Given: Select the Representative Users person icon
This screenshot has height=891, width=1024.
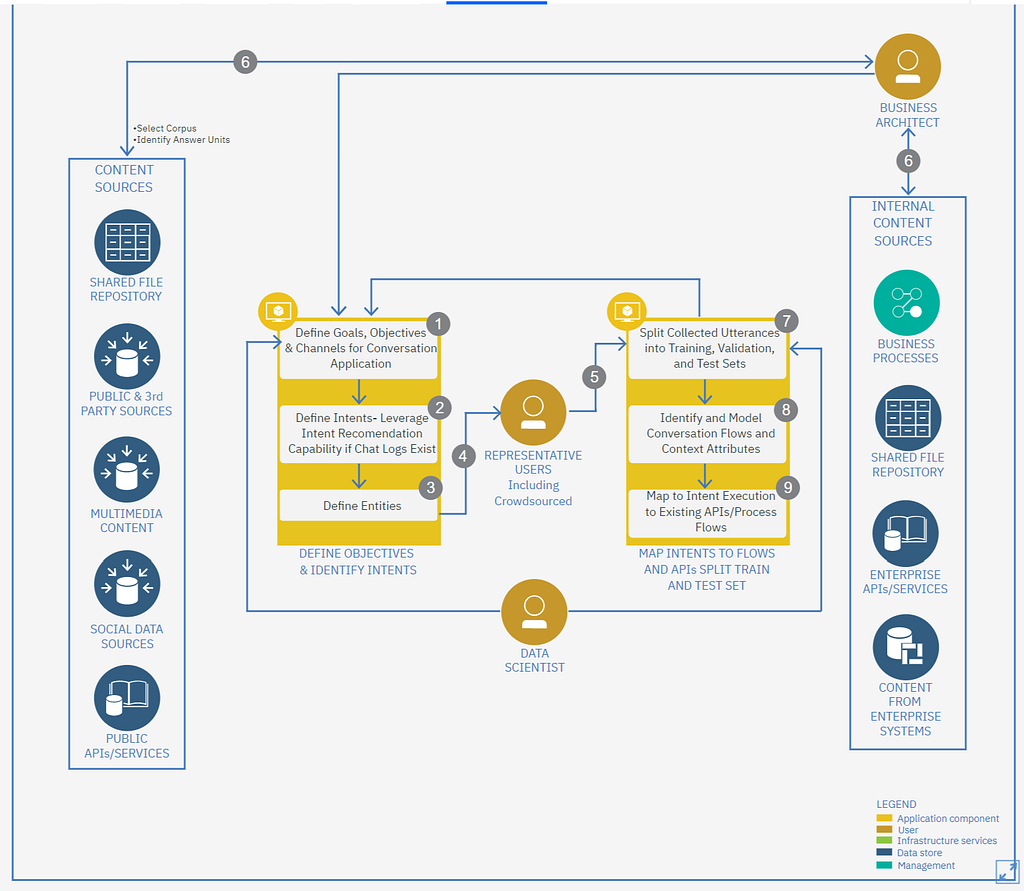Looking at the screenshot, I should (x=533, y=412).
